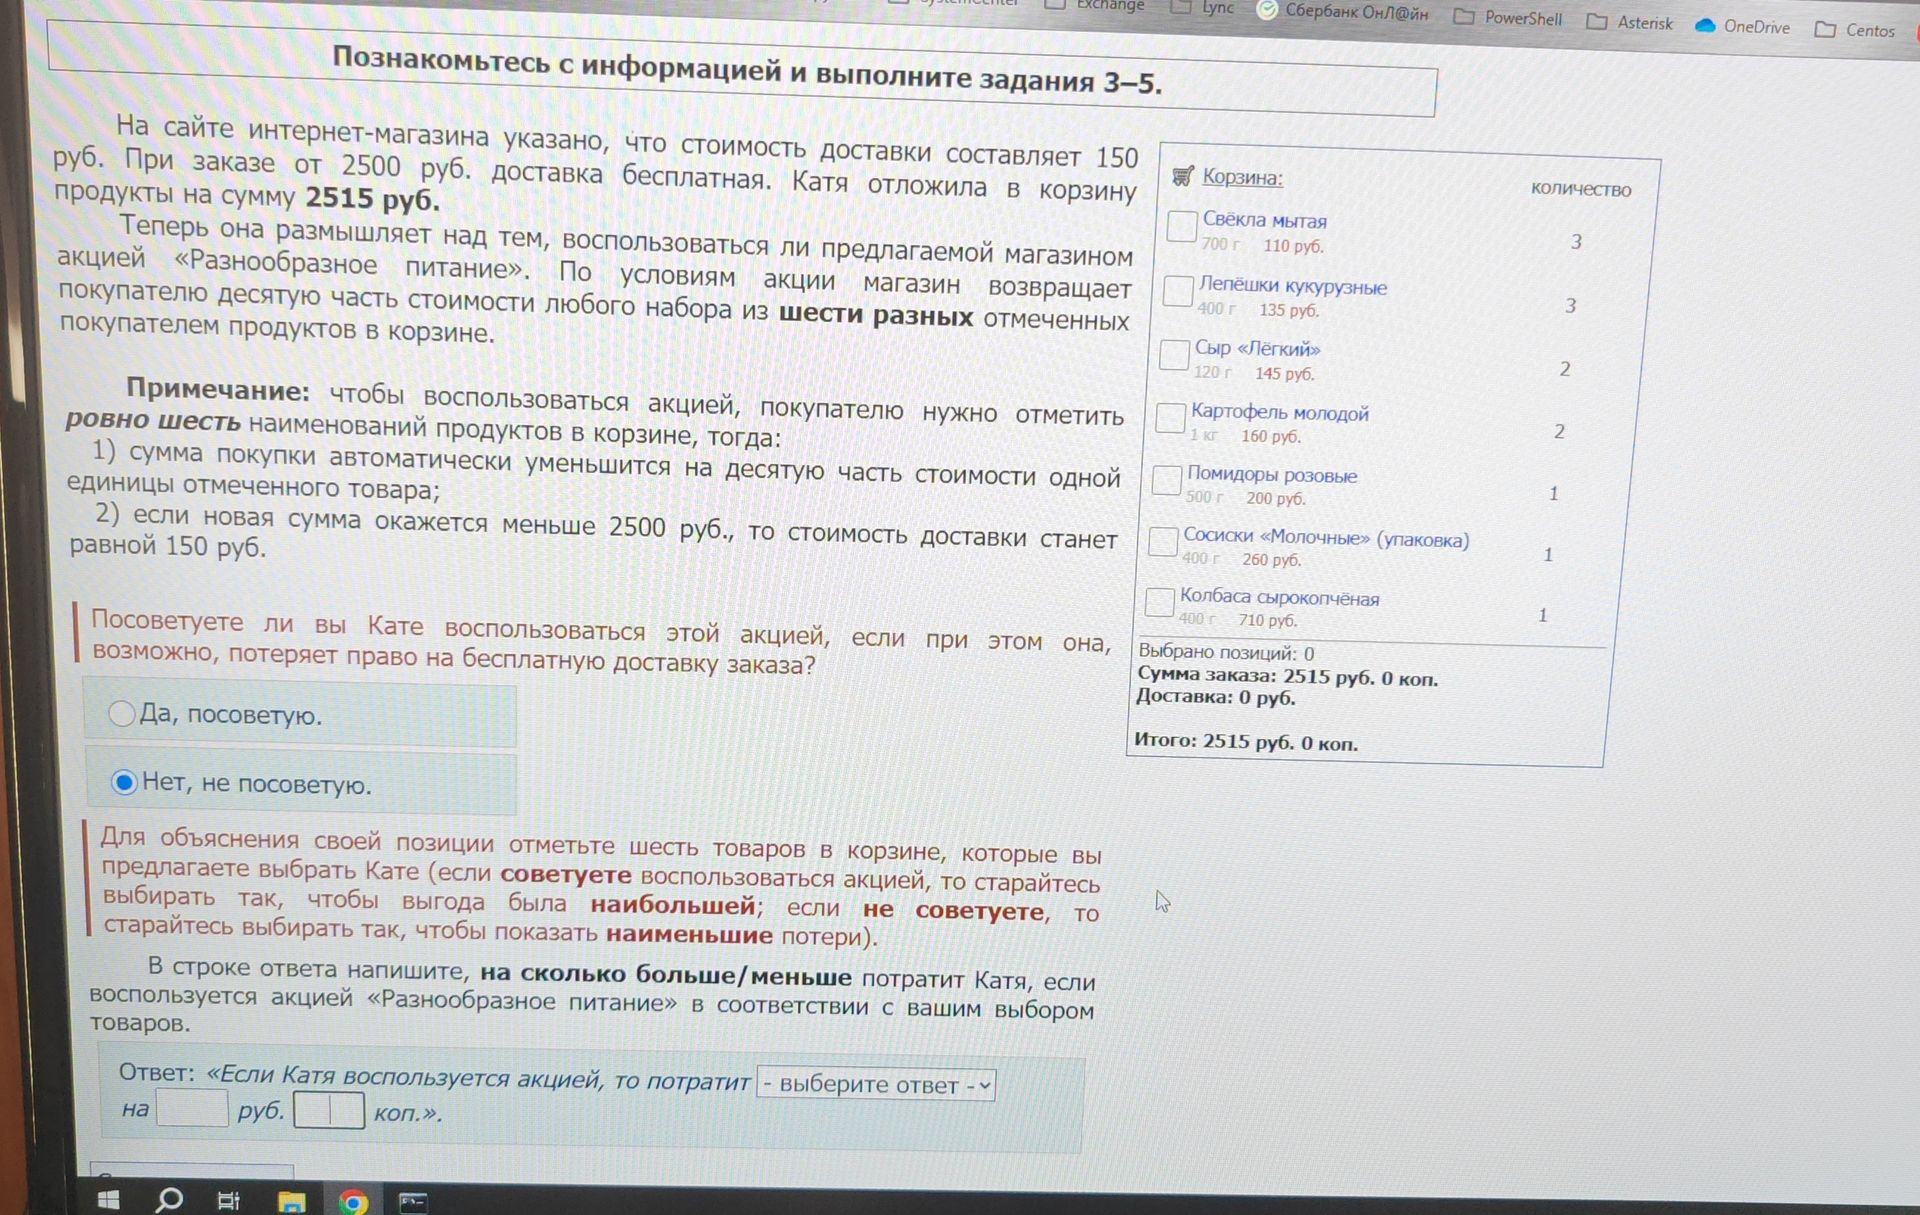Click the Лепёшки кукурузные product name

[x=1293, y=286]
